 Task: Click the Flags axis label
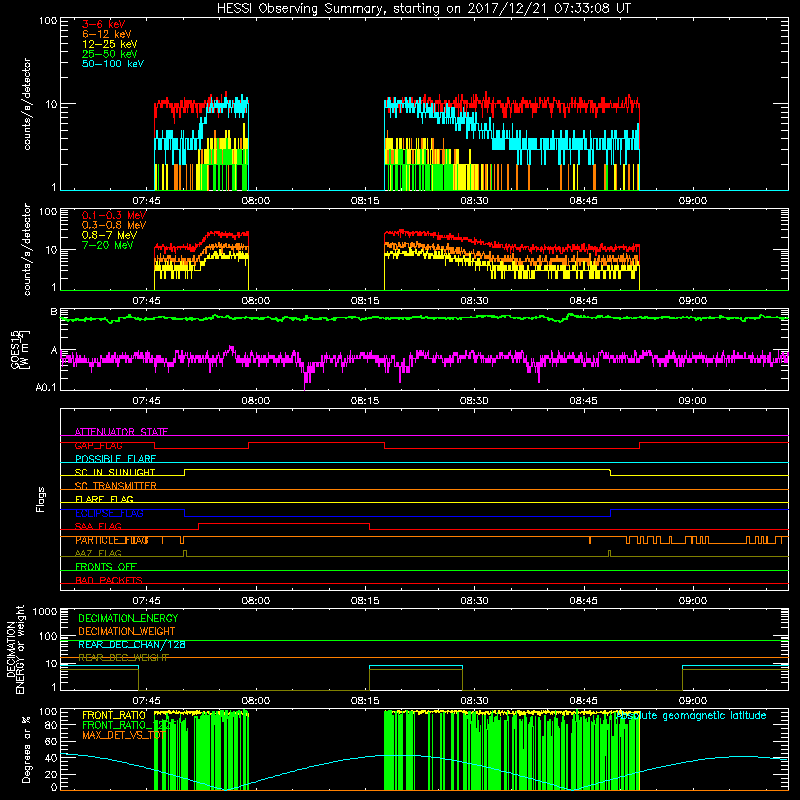point(41,499)
